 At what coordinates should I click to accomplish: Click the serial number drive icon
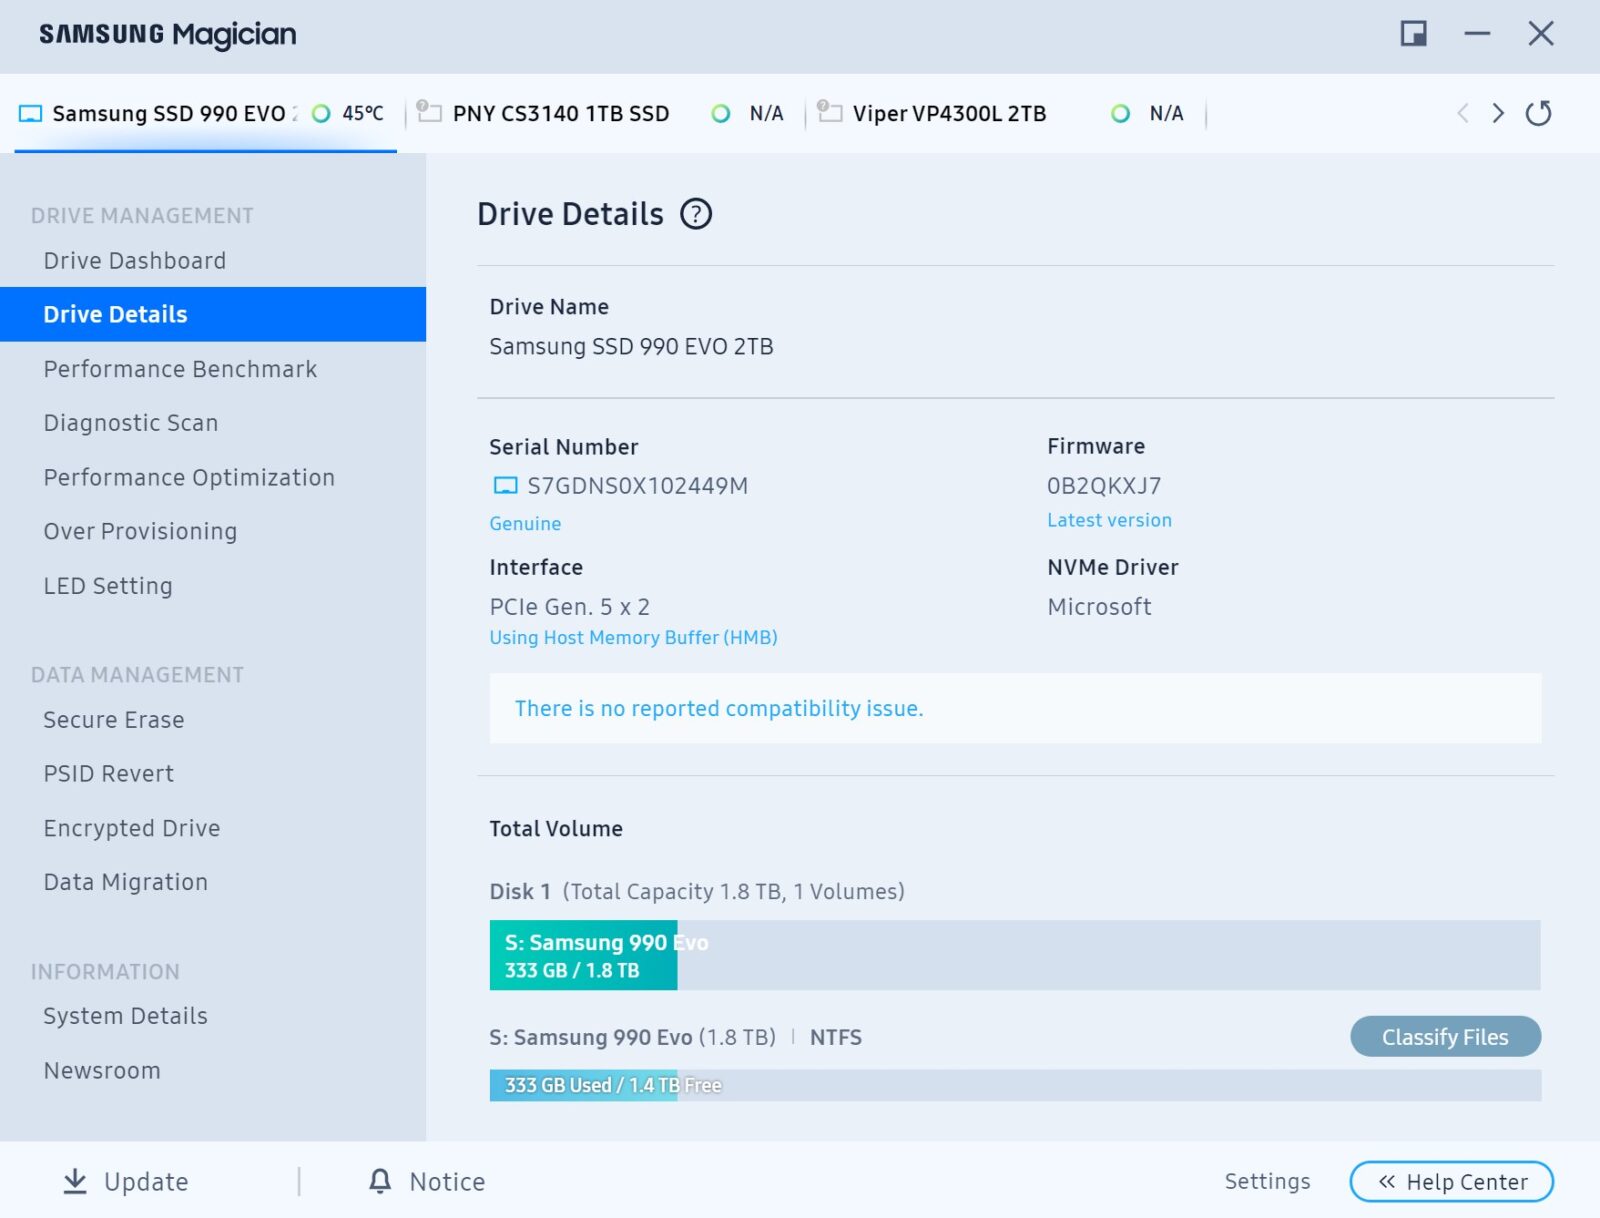pyautogui.click(x=506, y=486)
